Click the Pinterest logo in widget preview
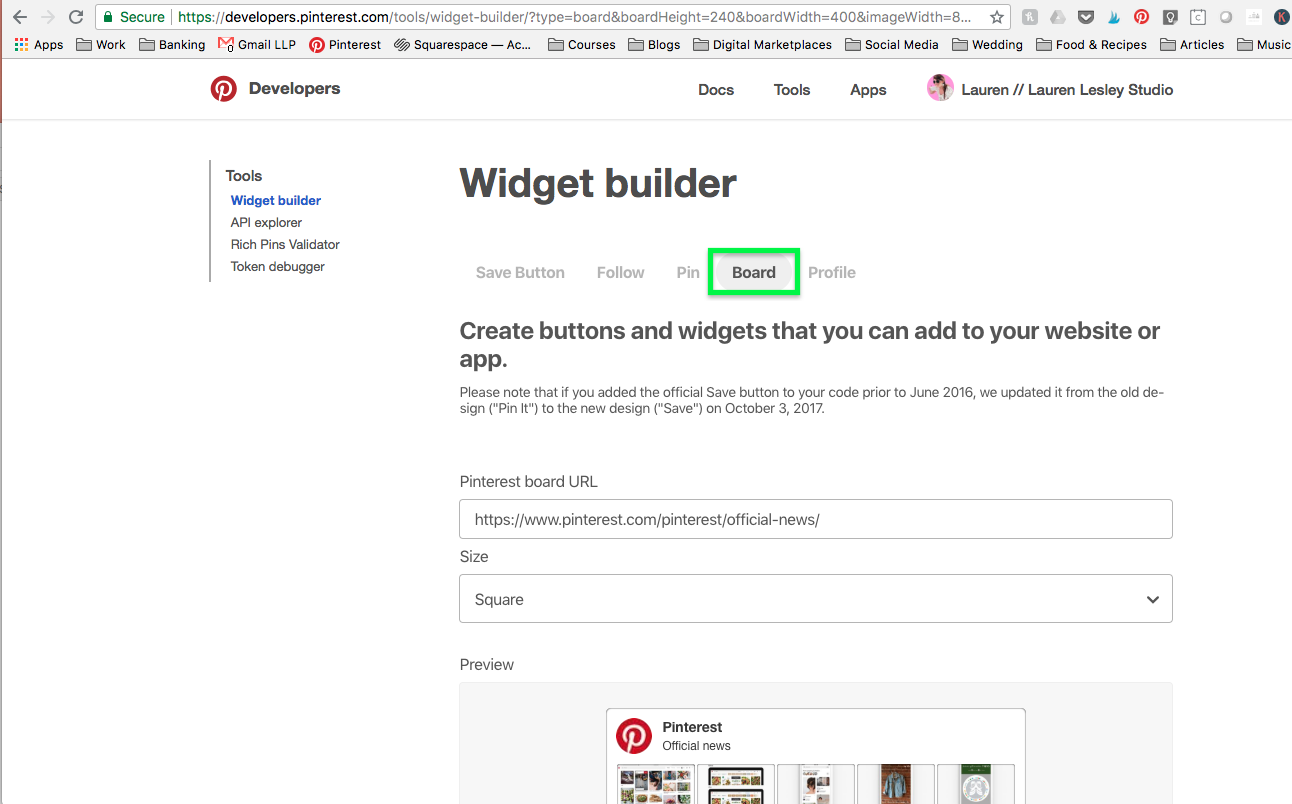 click(x=634, y=736)
